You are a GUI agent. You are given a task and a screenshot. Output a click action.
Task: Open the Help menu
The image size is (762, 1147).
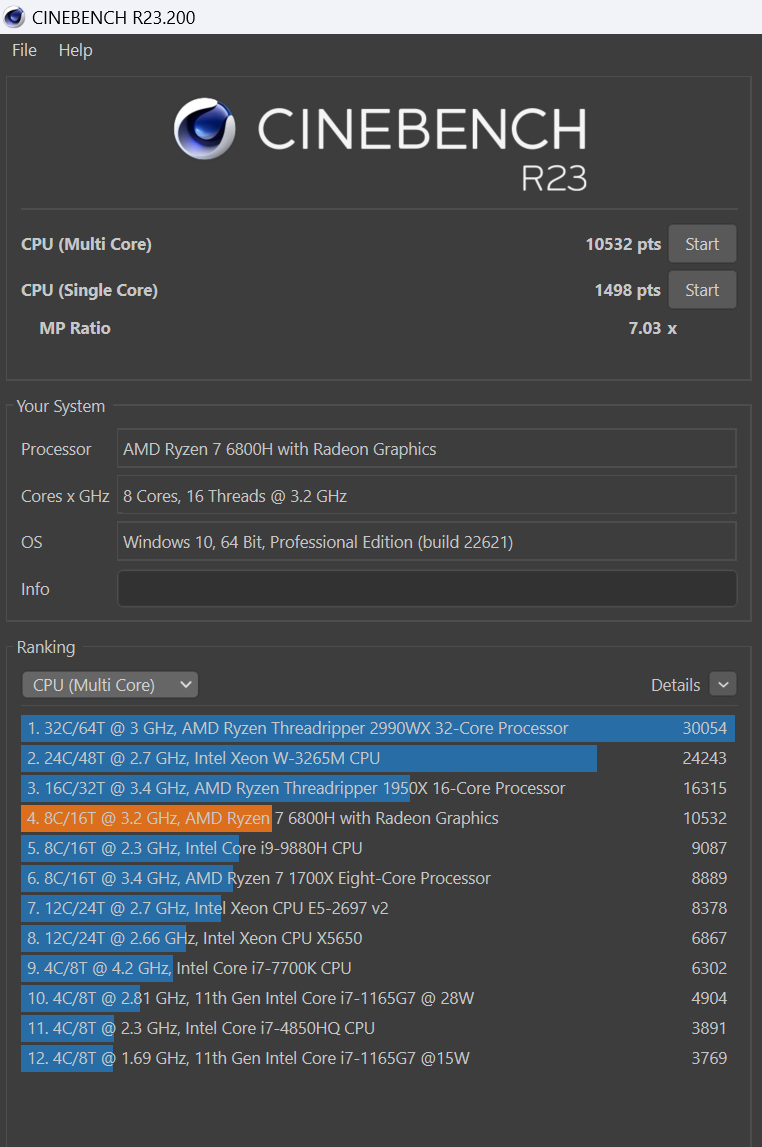(75, 50)
